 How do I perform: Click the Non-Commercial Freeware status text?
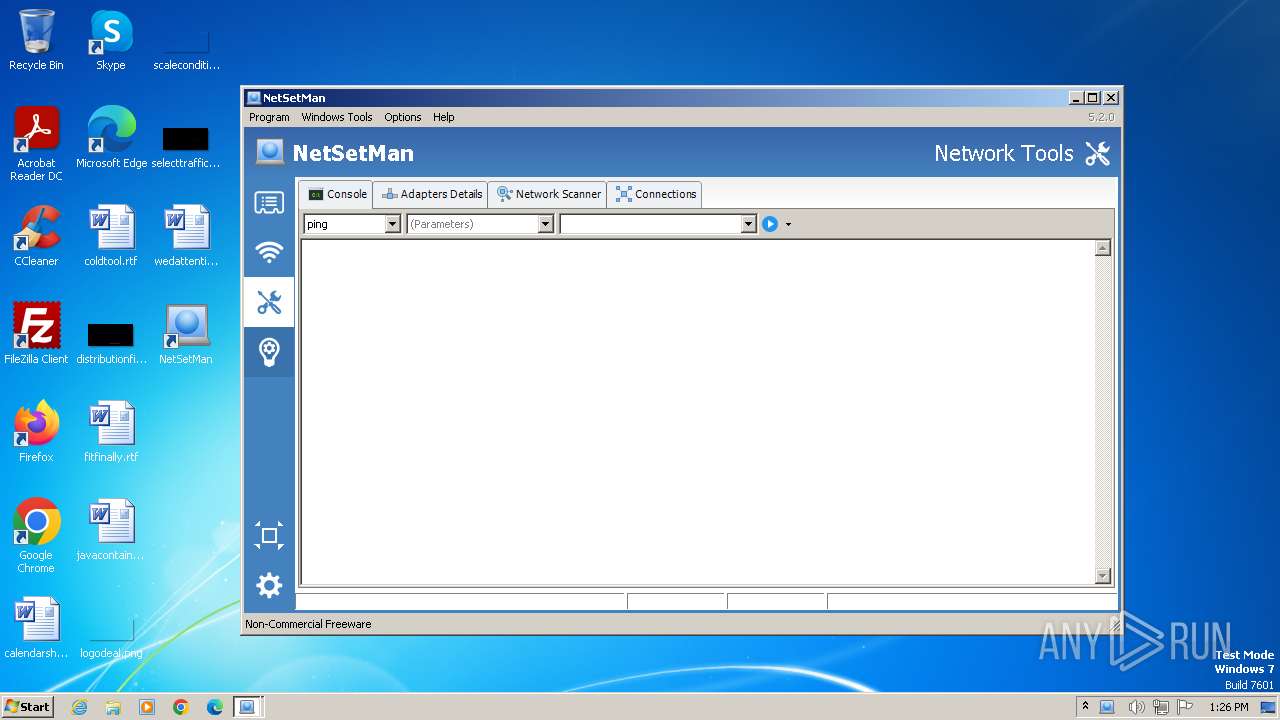[308, 624]
